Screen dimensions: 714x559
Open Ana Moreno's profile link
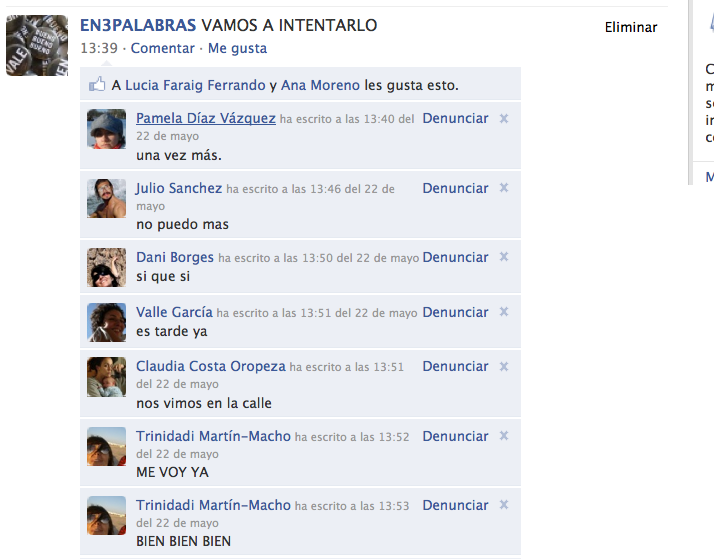pos(320,85)
